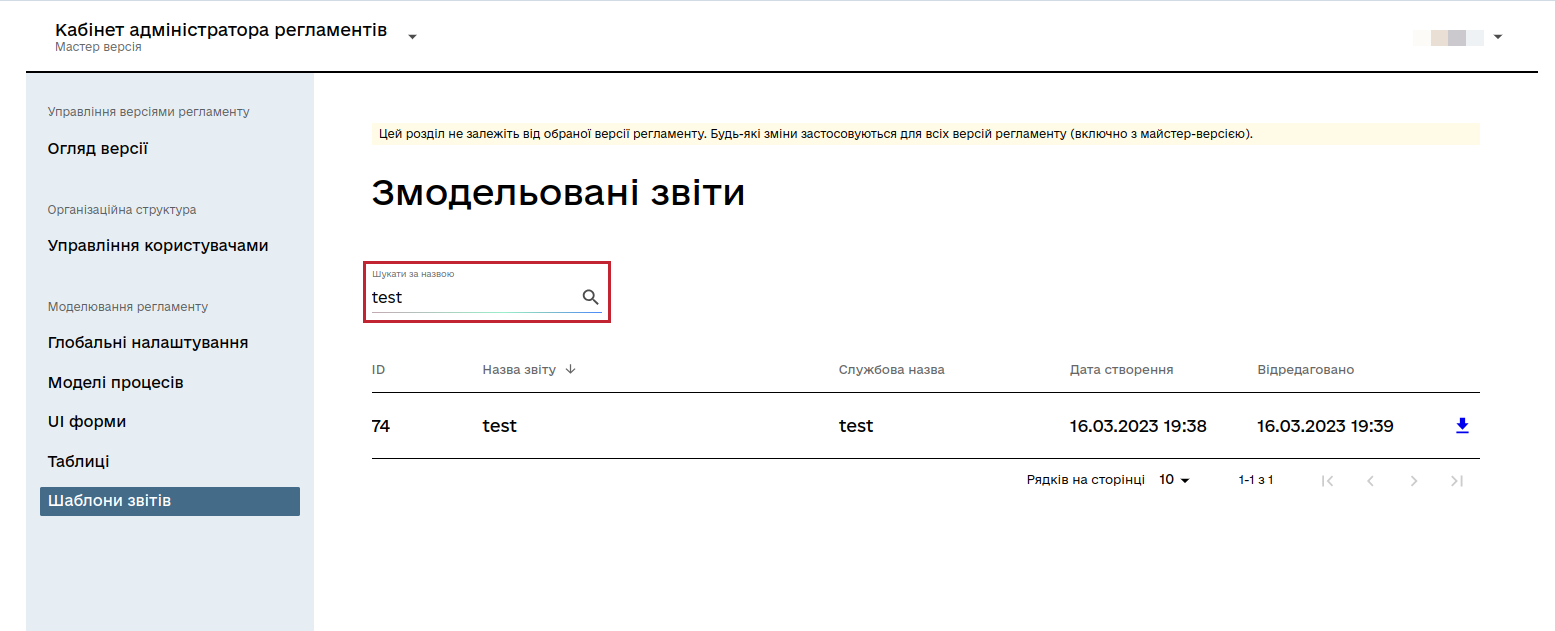Click Кабінет адміністратора регламентів title
This screenshot has height=631, width=1555.
coord(221,30)
